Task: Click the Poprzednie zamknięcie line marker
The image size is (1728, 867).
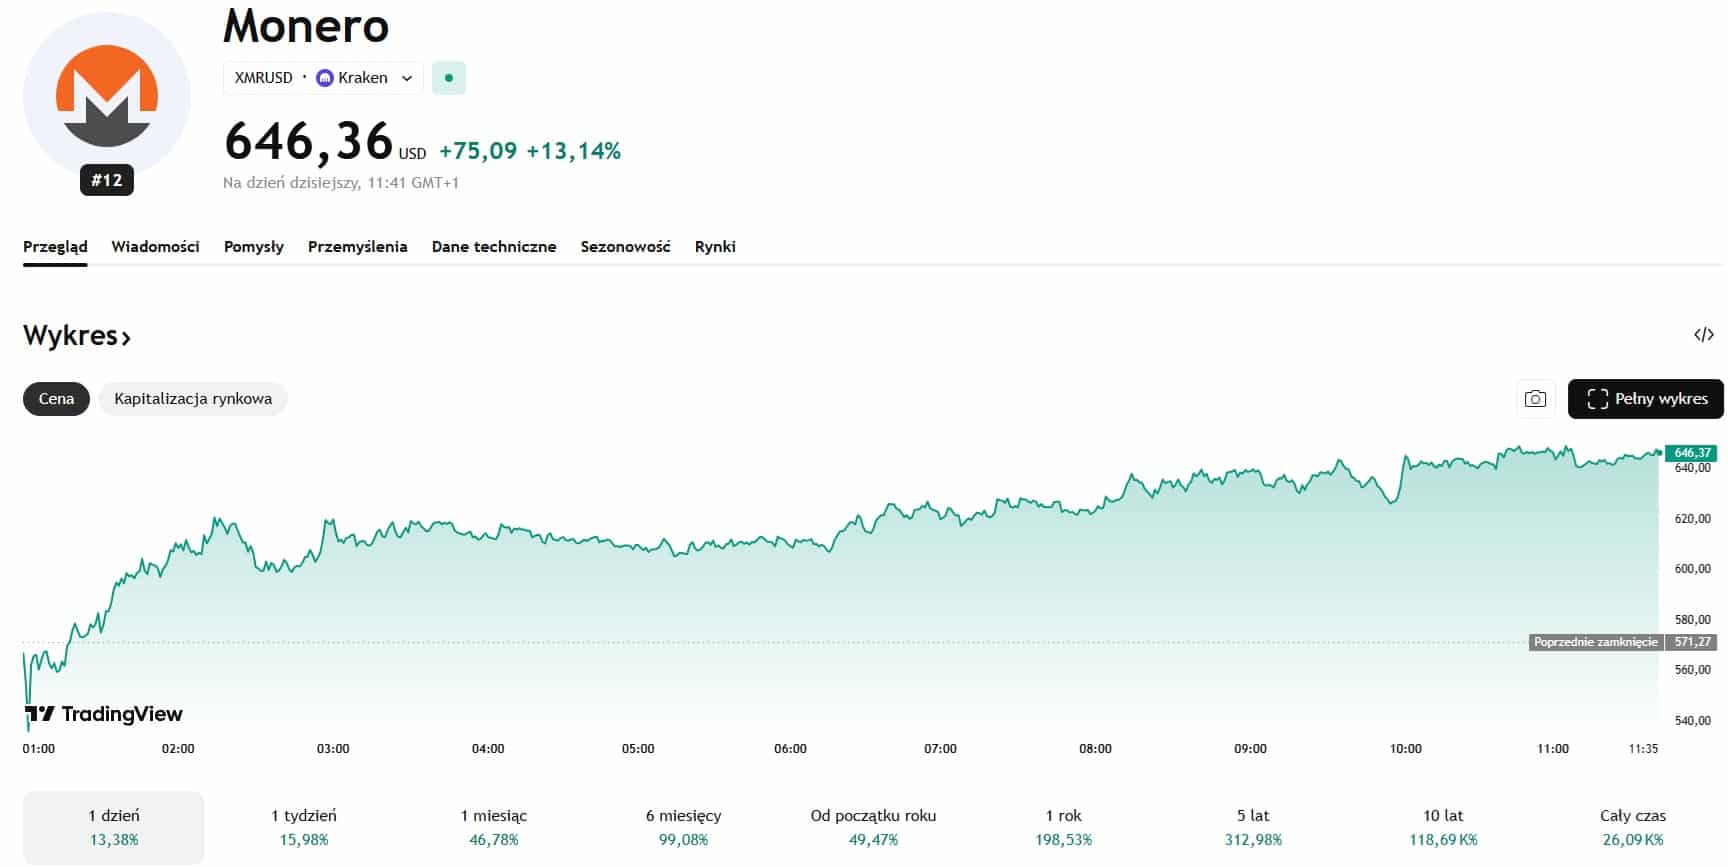Action: [1595, 642]
